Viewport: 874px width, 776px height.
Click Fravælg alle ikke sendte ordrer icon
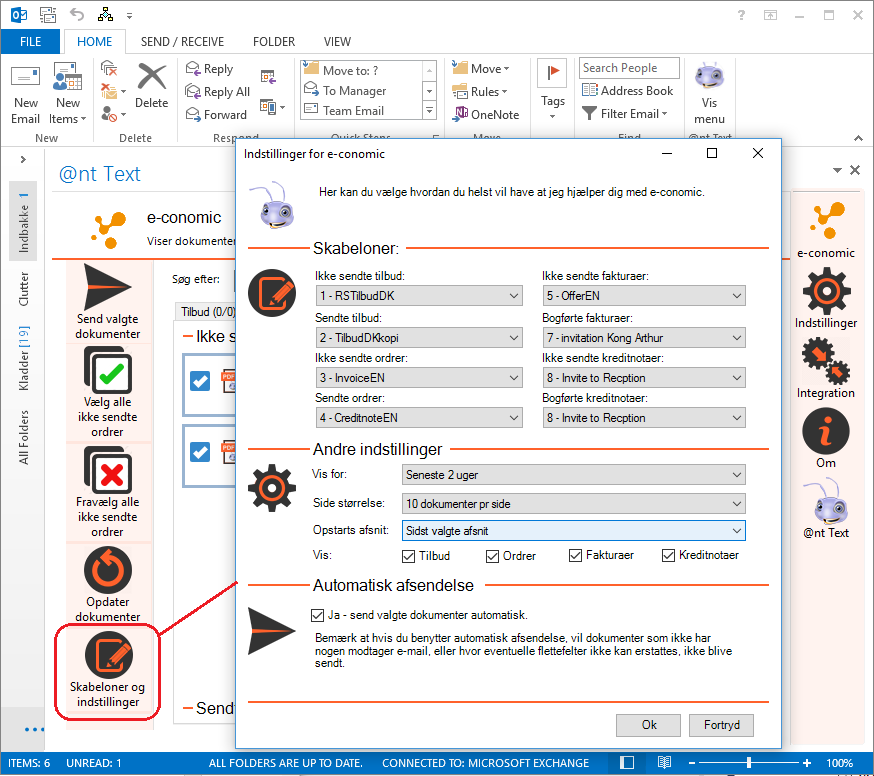(108, 471)
